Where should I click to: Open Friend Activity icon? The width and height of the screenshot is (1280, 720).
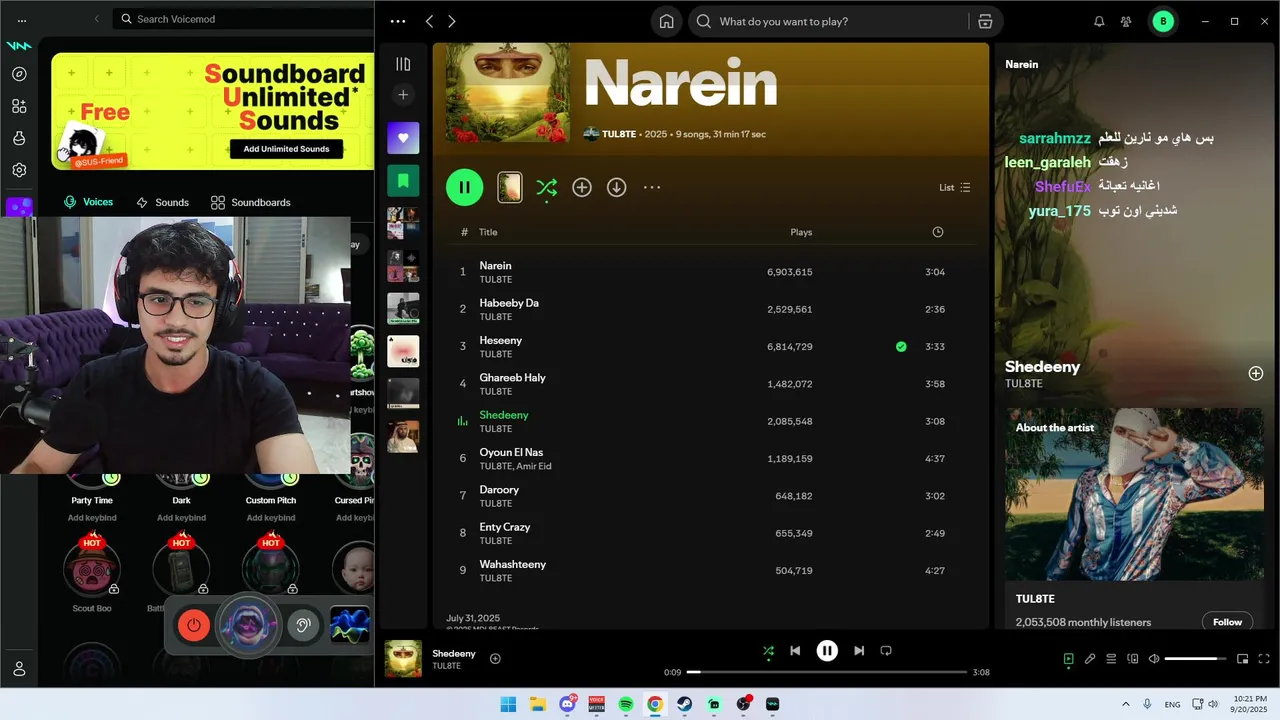coord(1126,21)
